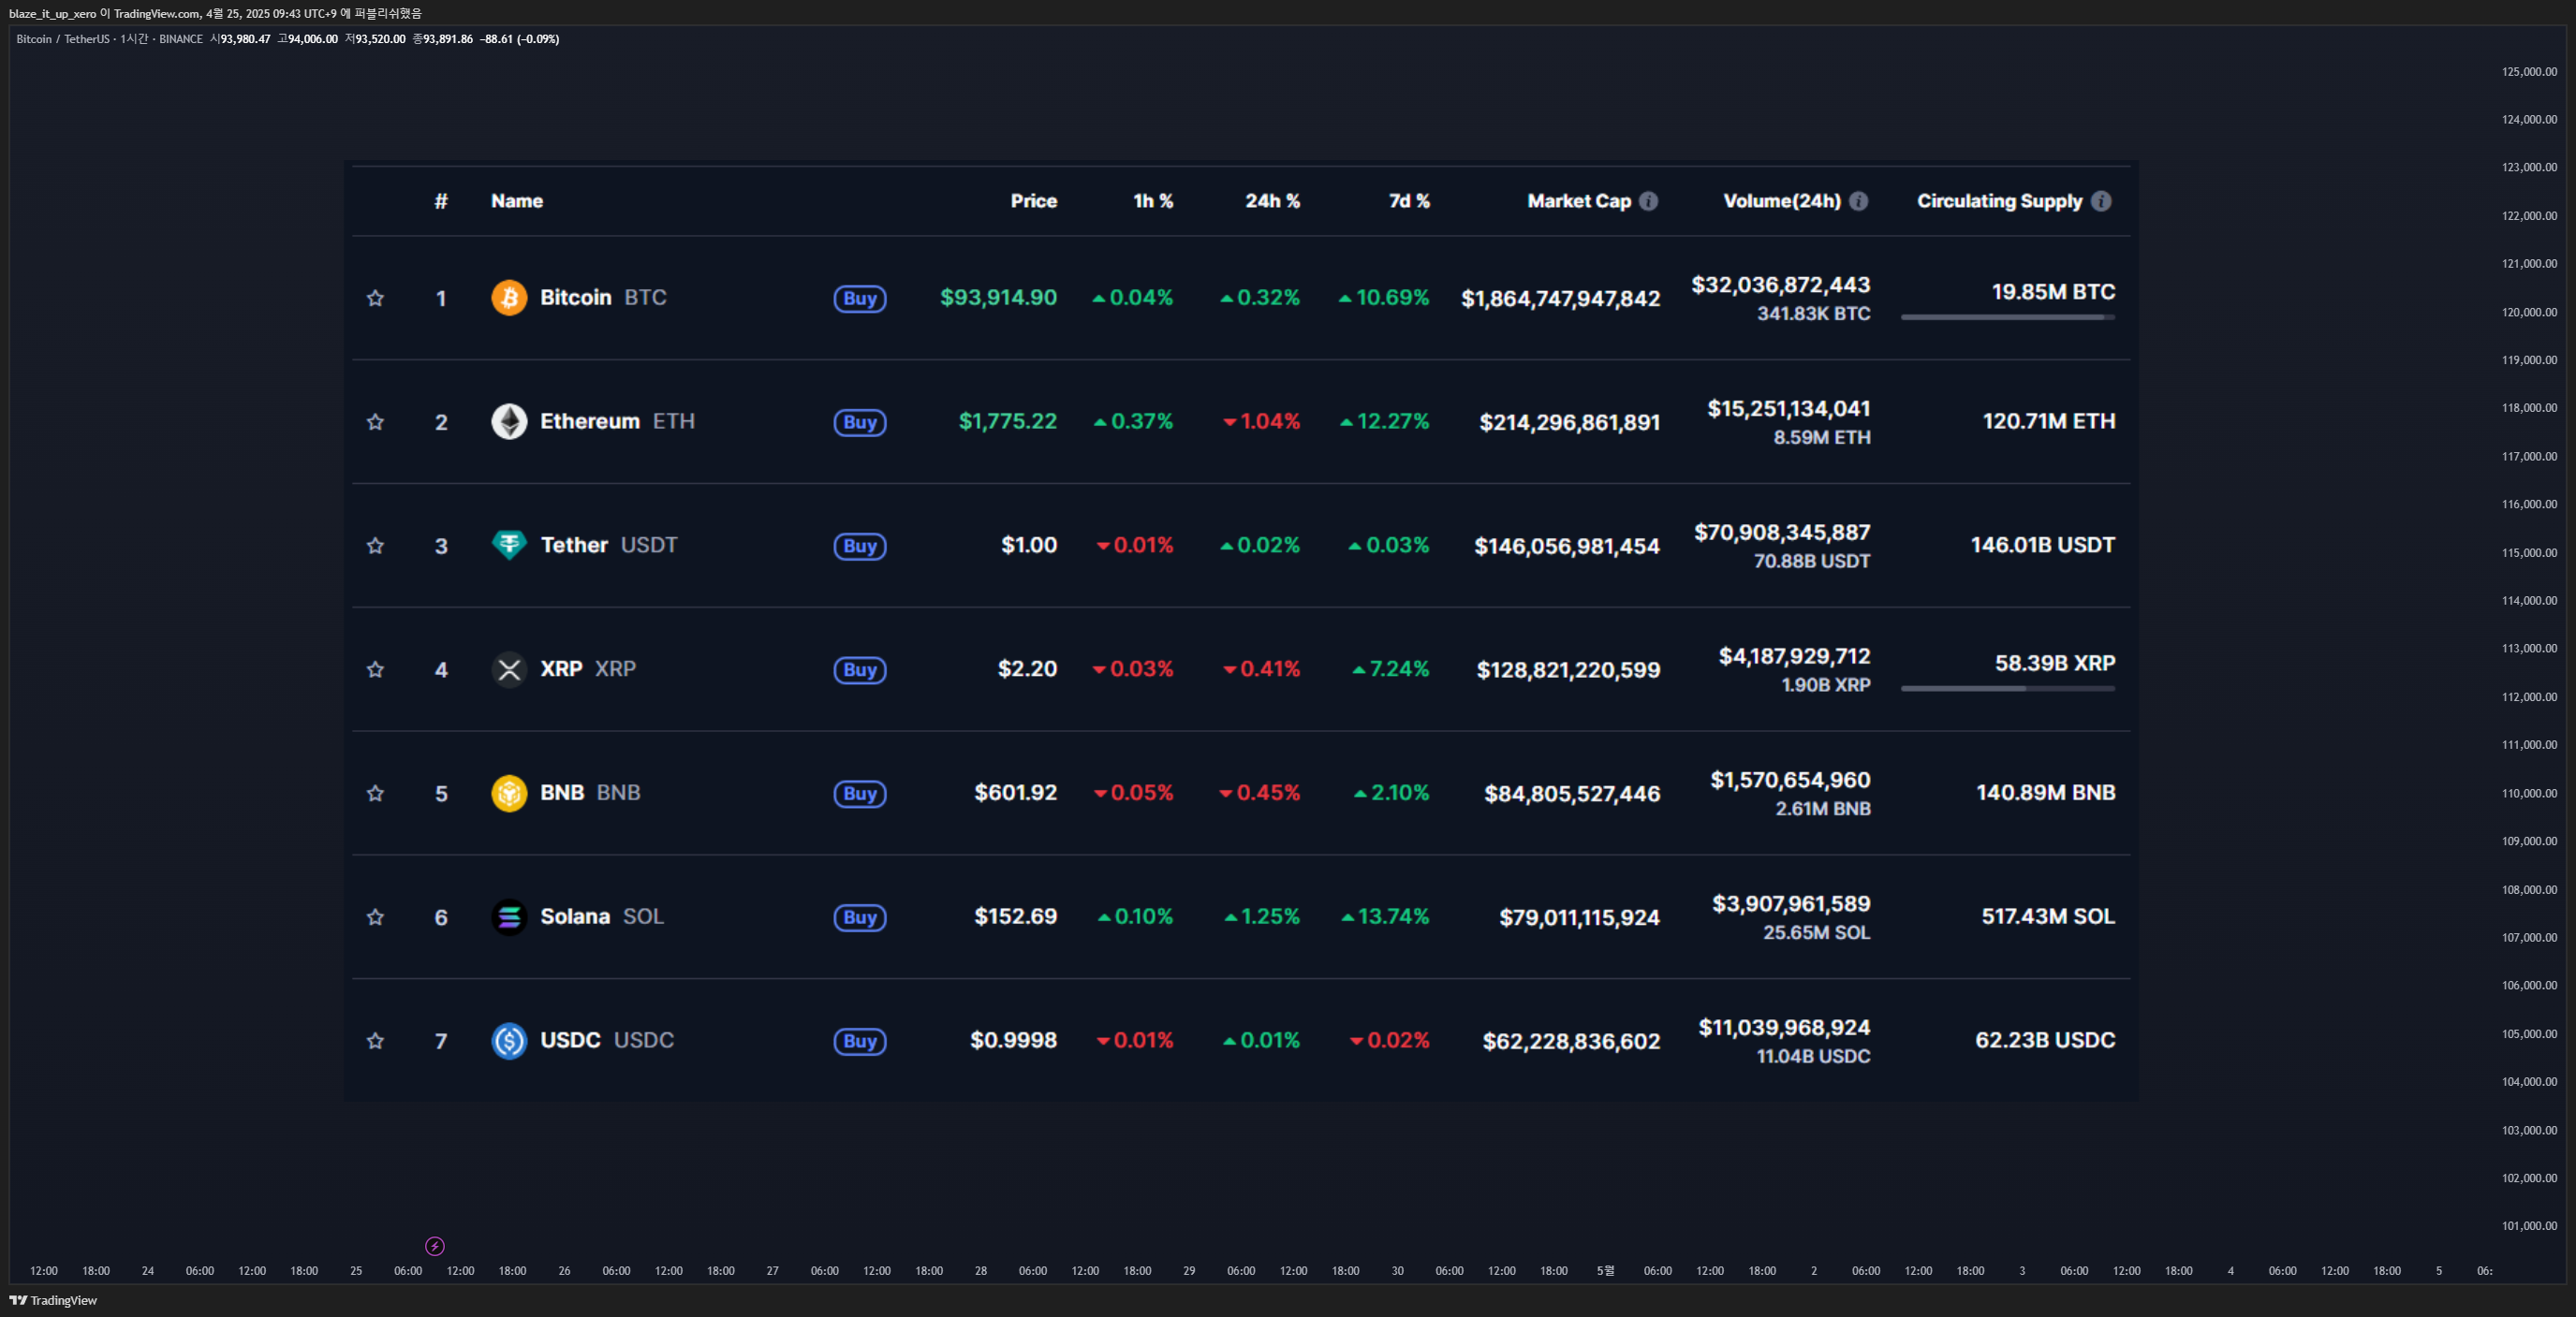
Task: Toggle the watchlist star for Bitcoin
Action: [x=375, y=298]
